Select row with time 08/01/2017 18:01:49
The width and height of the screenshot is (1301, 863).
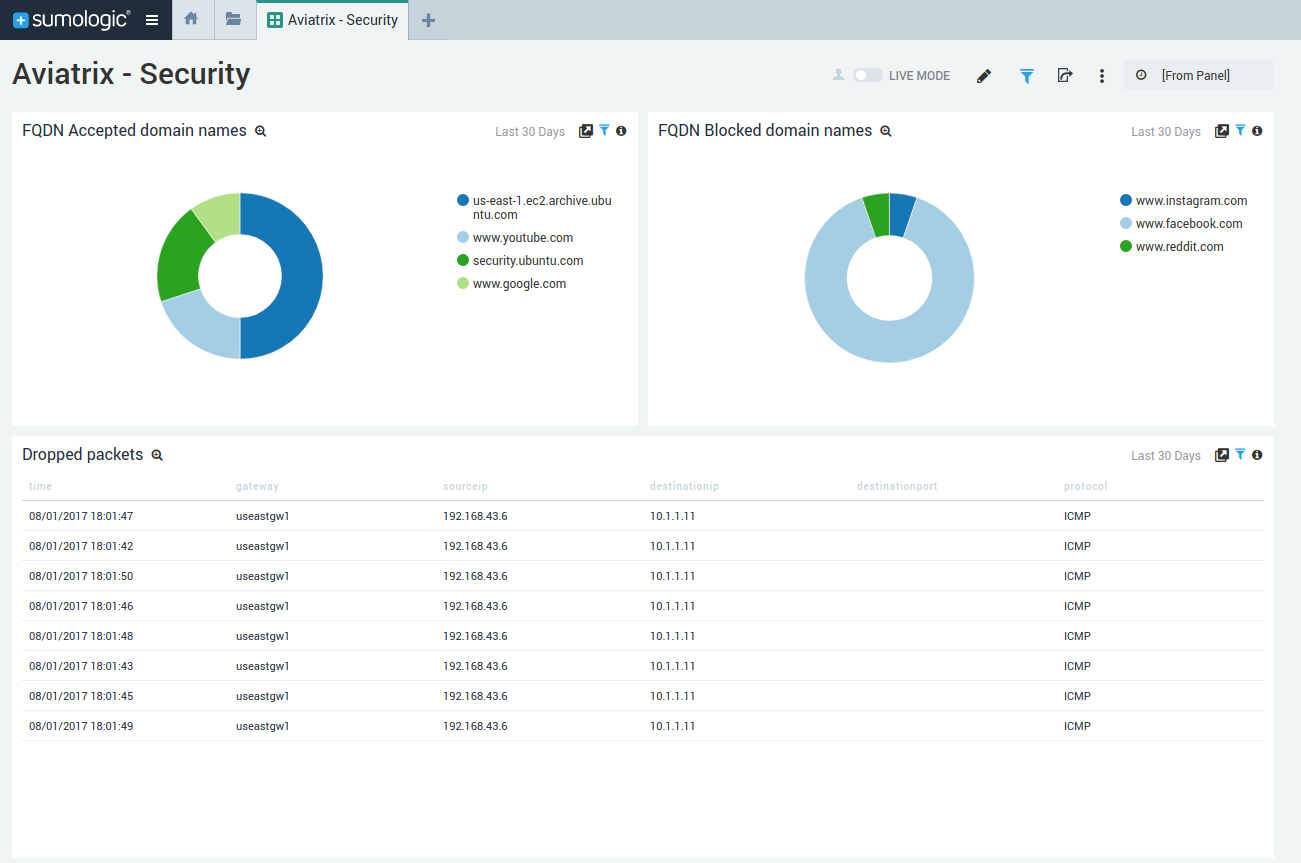click(643, 726)
